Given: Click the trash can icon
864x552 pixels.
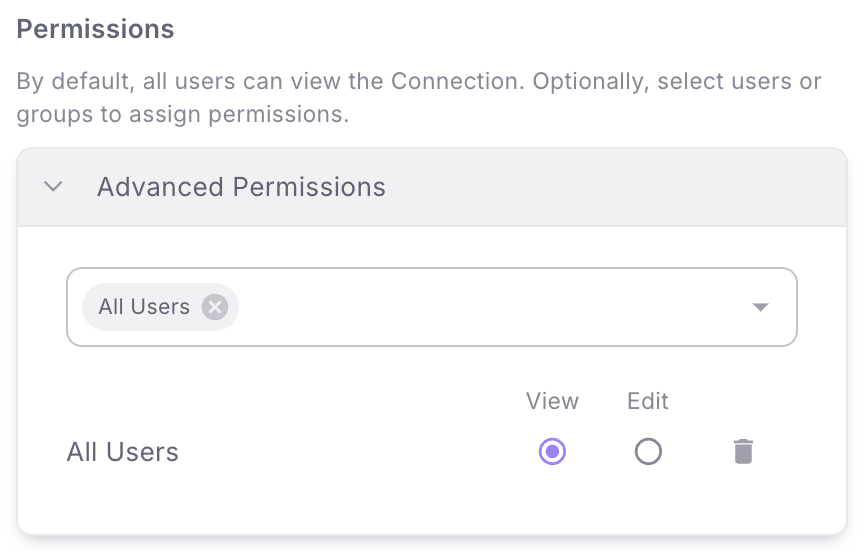Looking at the screenshot, I should point(743,452).
